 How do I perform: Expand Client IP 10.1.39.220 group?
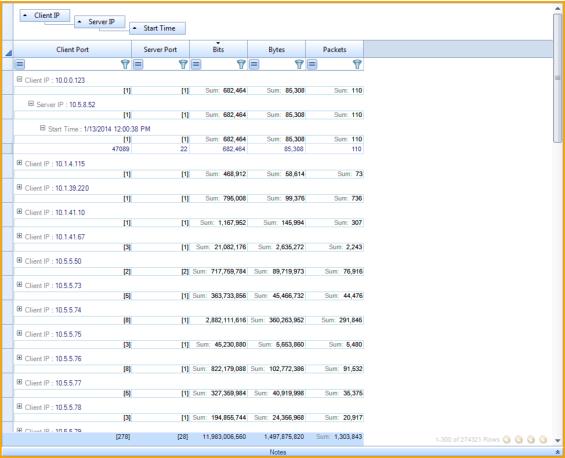coord(19,187)
